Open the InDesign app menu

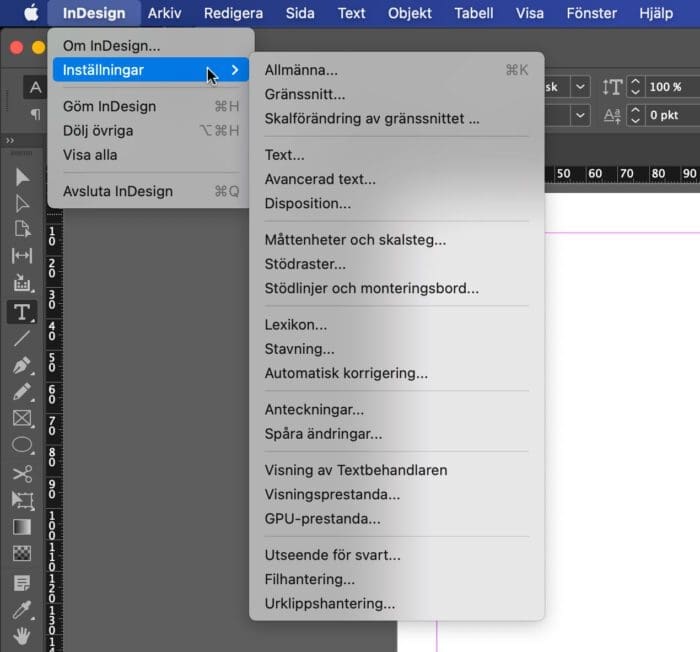(x=94, y=13)
